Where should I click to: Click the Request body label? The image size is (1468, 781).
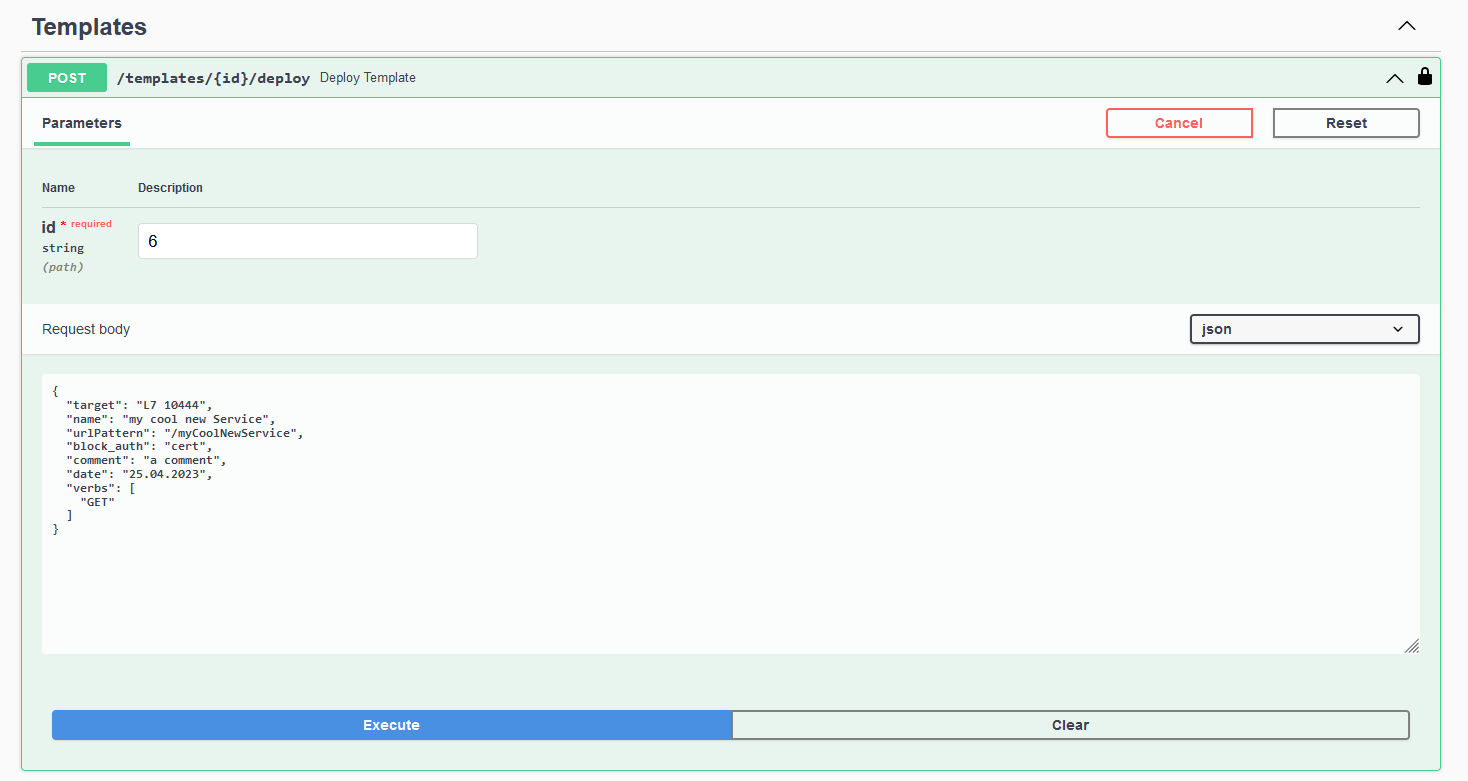coord(86,329)
